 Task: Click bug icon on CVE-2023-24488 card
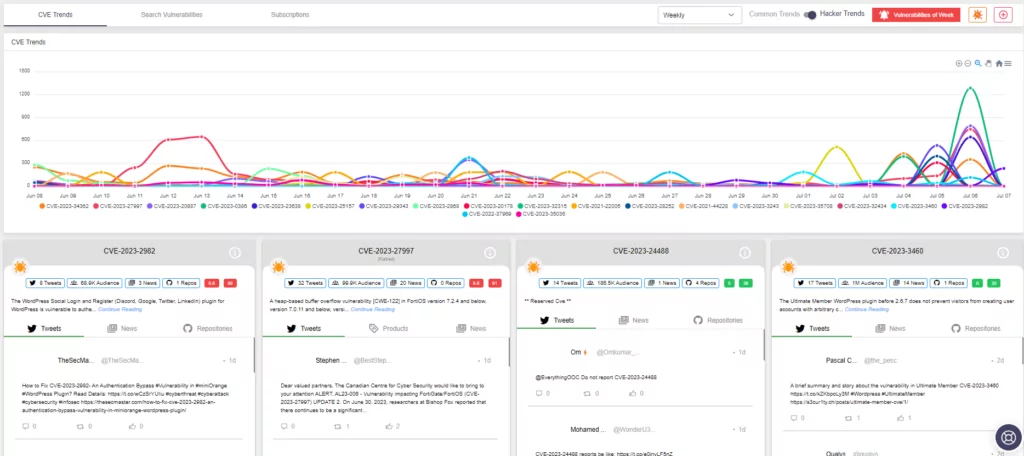click(x=533, y=267)
